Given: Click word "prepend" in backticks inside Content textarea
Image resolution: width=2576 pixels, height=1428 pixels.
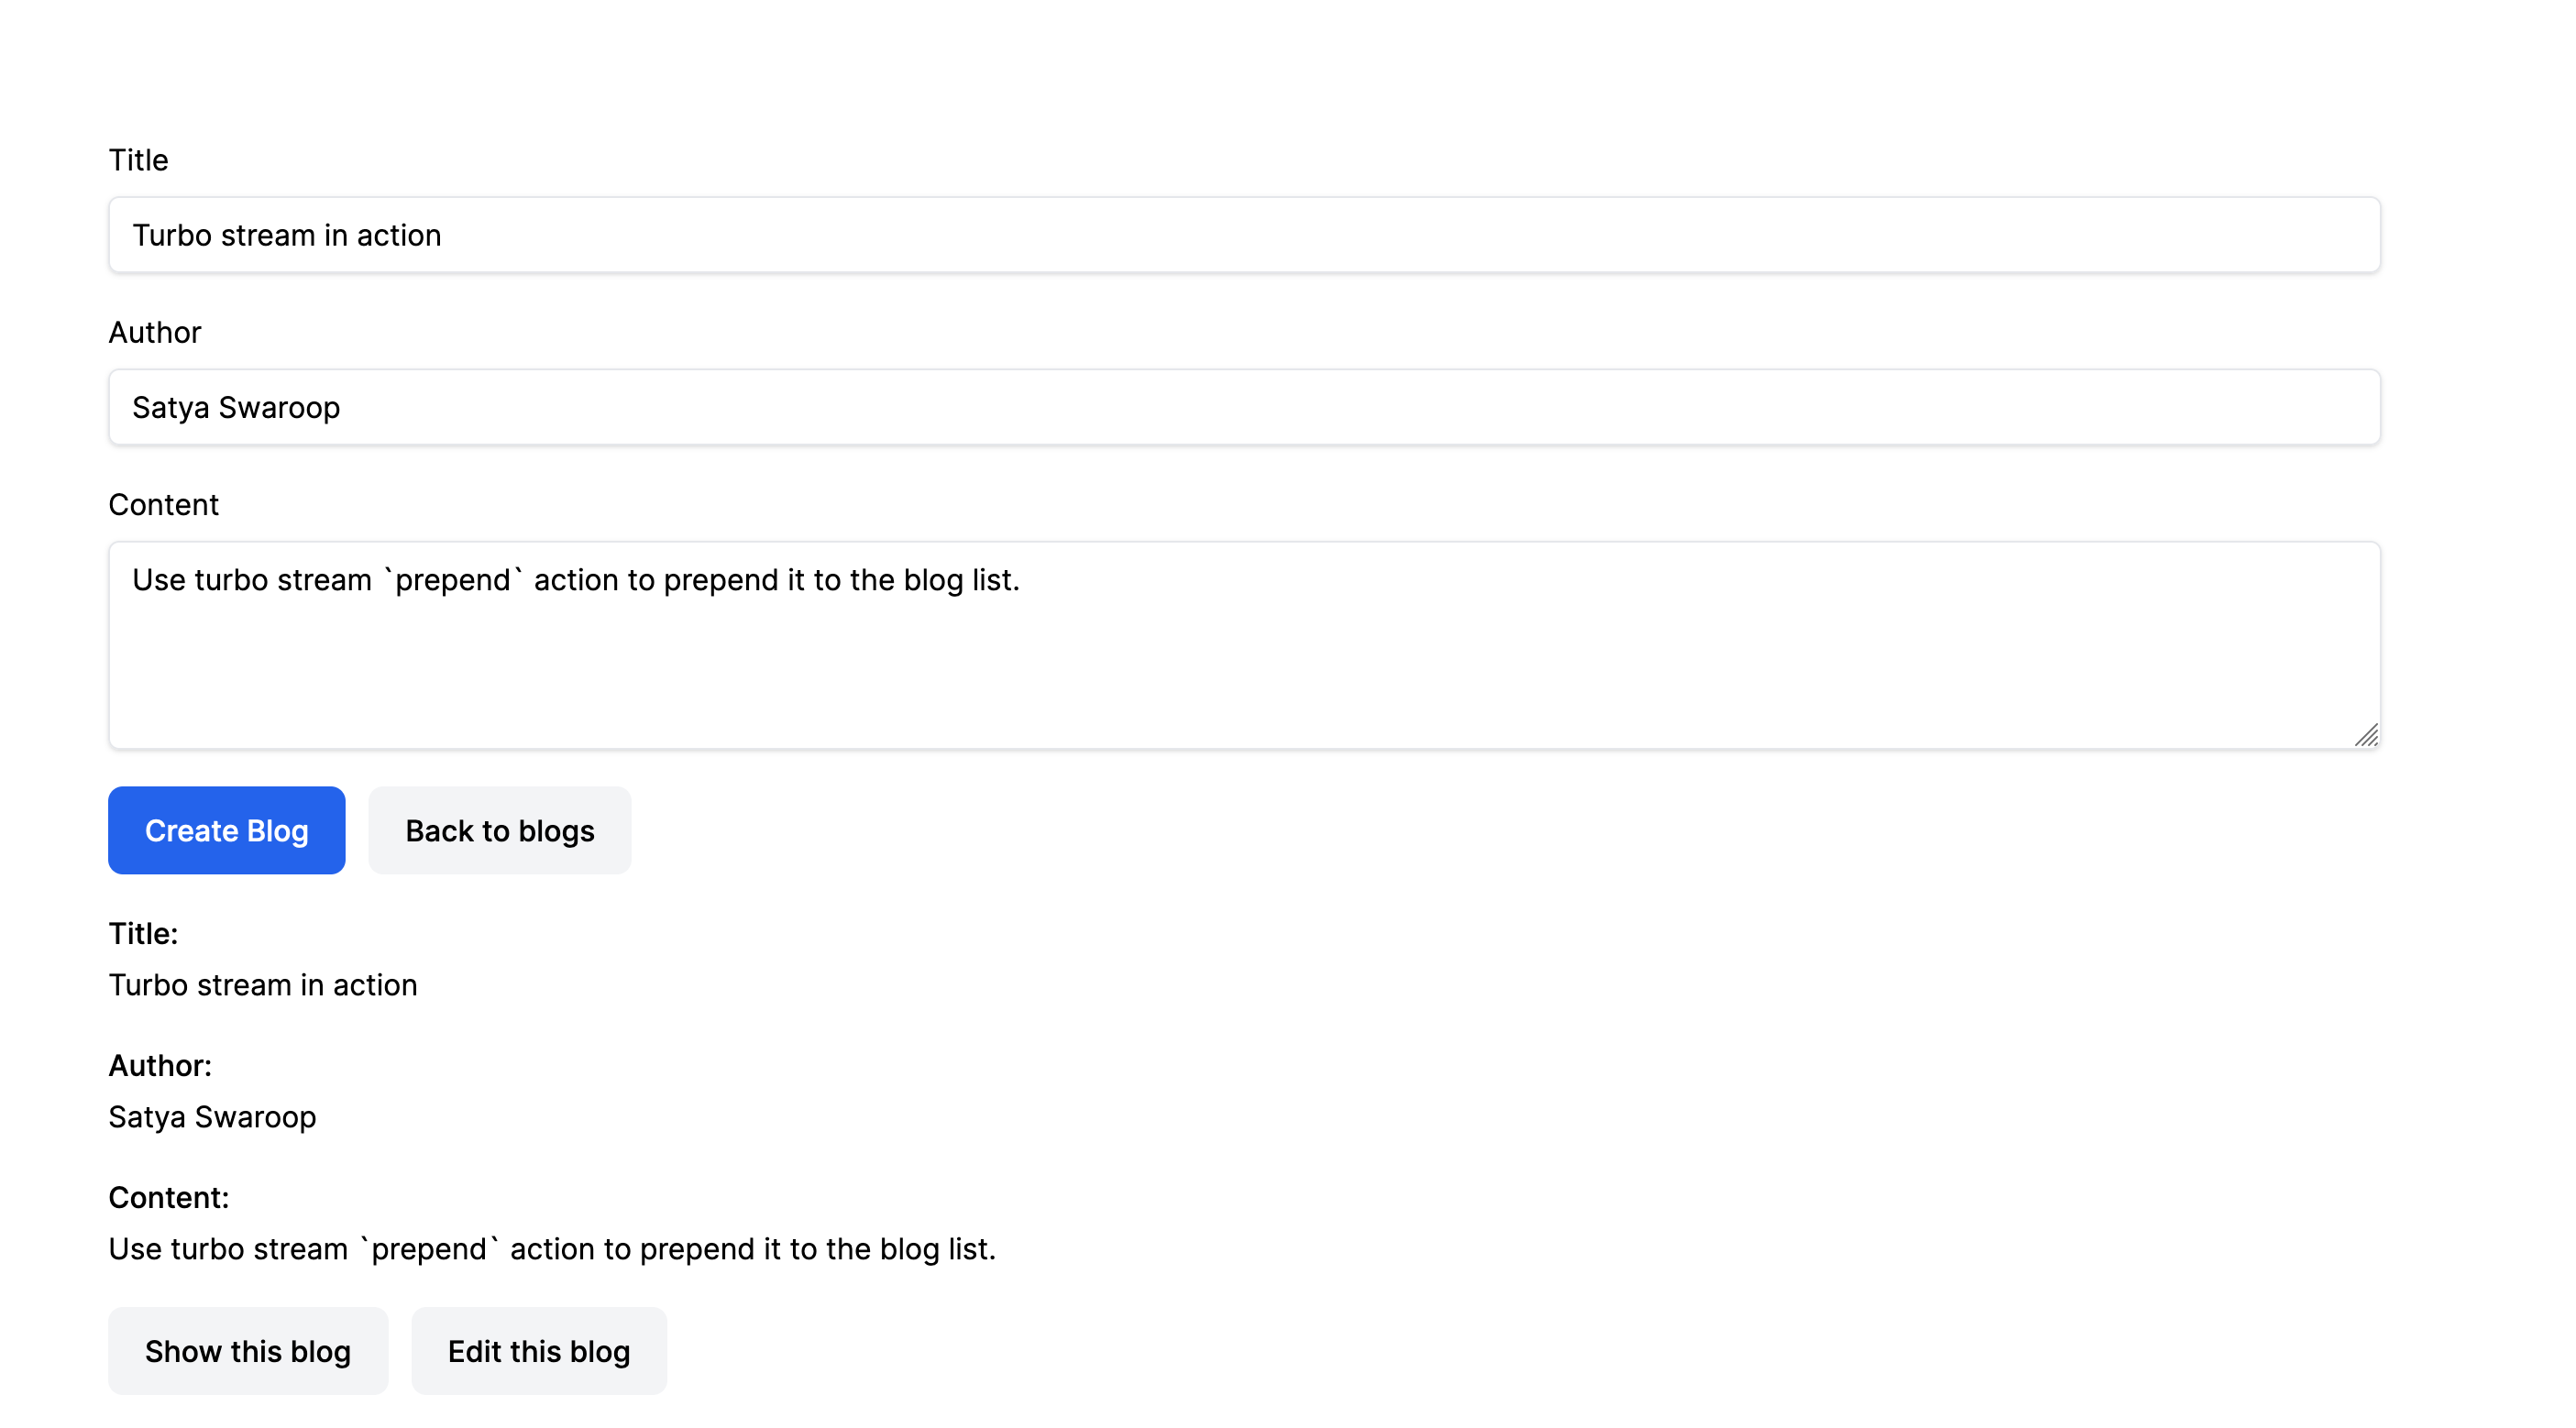Looking at the screenshot, I should 453,581.
